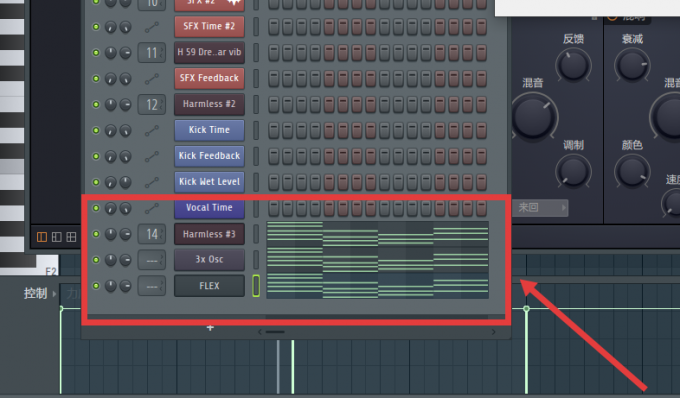Toggle the first step button of Kick Feedback
Screen dimensions: 680x398
(274, 156)
